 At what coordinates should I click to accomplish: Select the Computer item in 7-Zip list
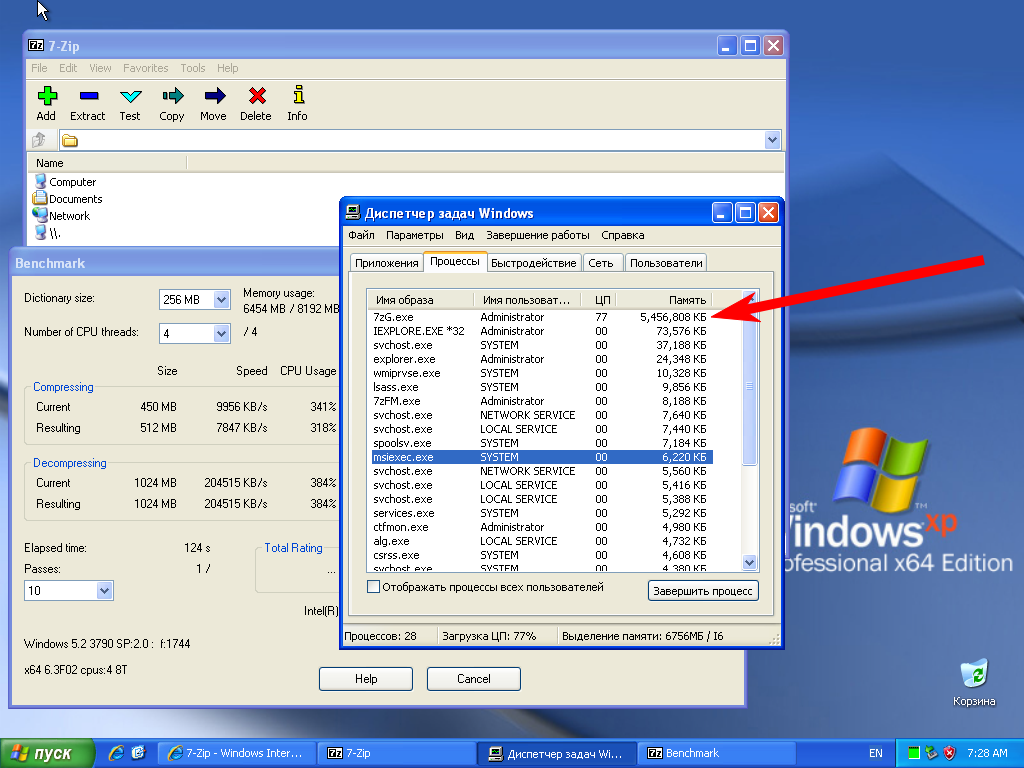(x=65, y=182)
